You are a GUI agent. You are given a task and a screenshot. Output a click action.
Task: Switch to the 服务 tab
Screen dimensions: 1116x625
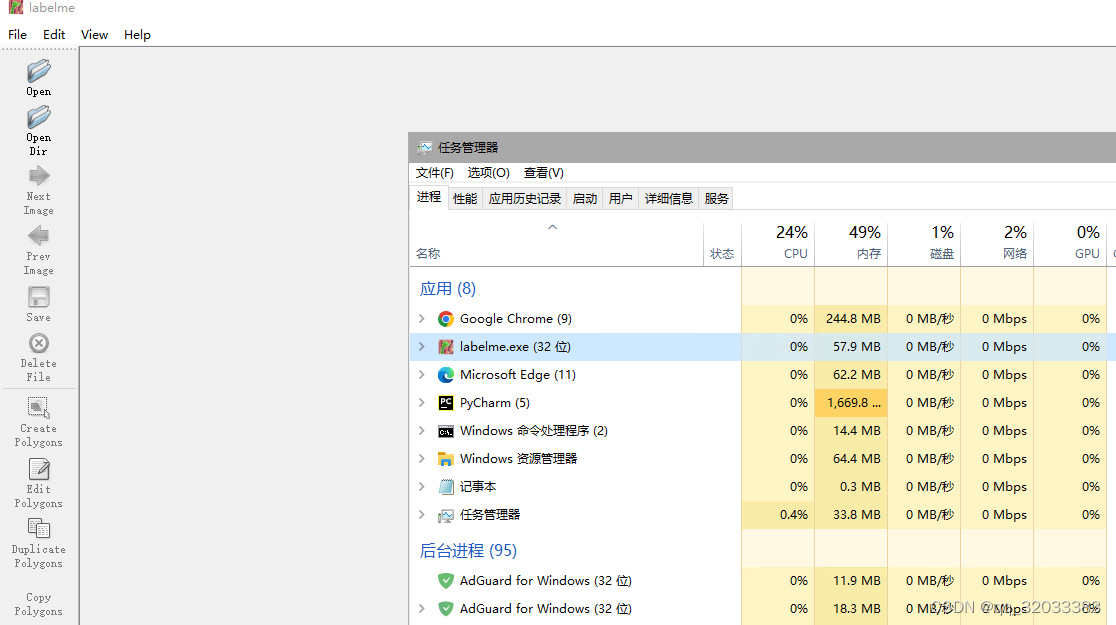[x=716, y=199]
